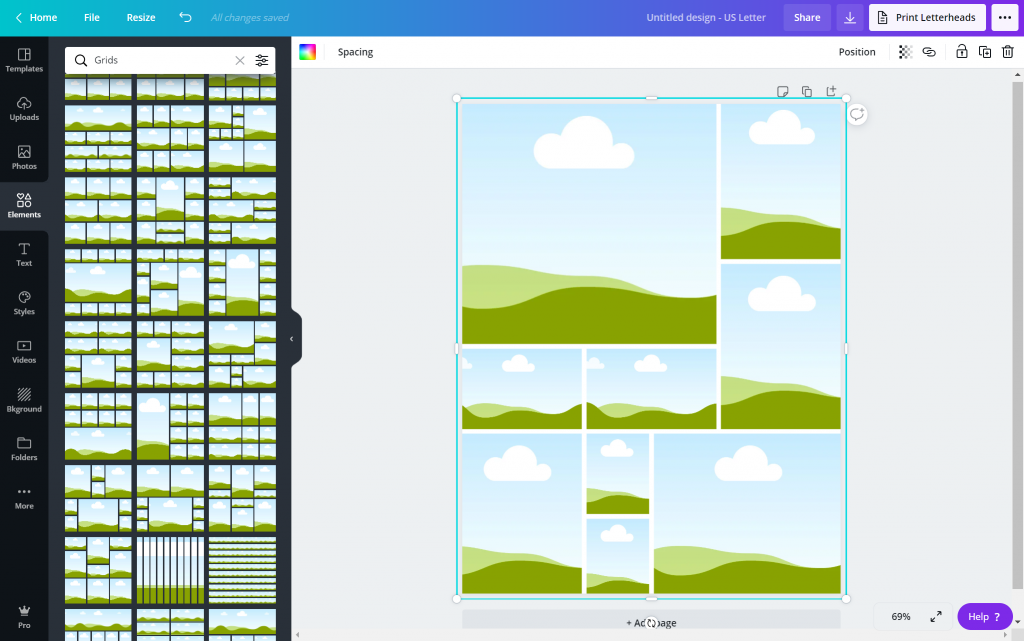Click the rainbow color picker swatch
The width and height of the screenshot is (1024, 641).
307,52
